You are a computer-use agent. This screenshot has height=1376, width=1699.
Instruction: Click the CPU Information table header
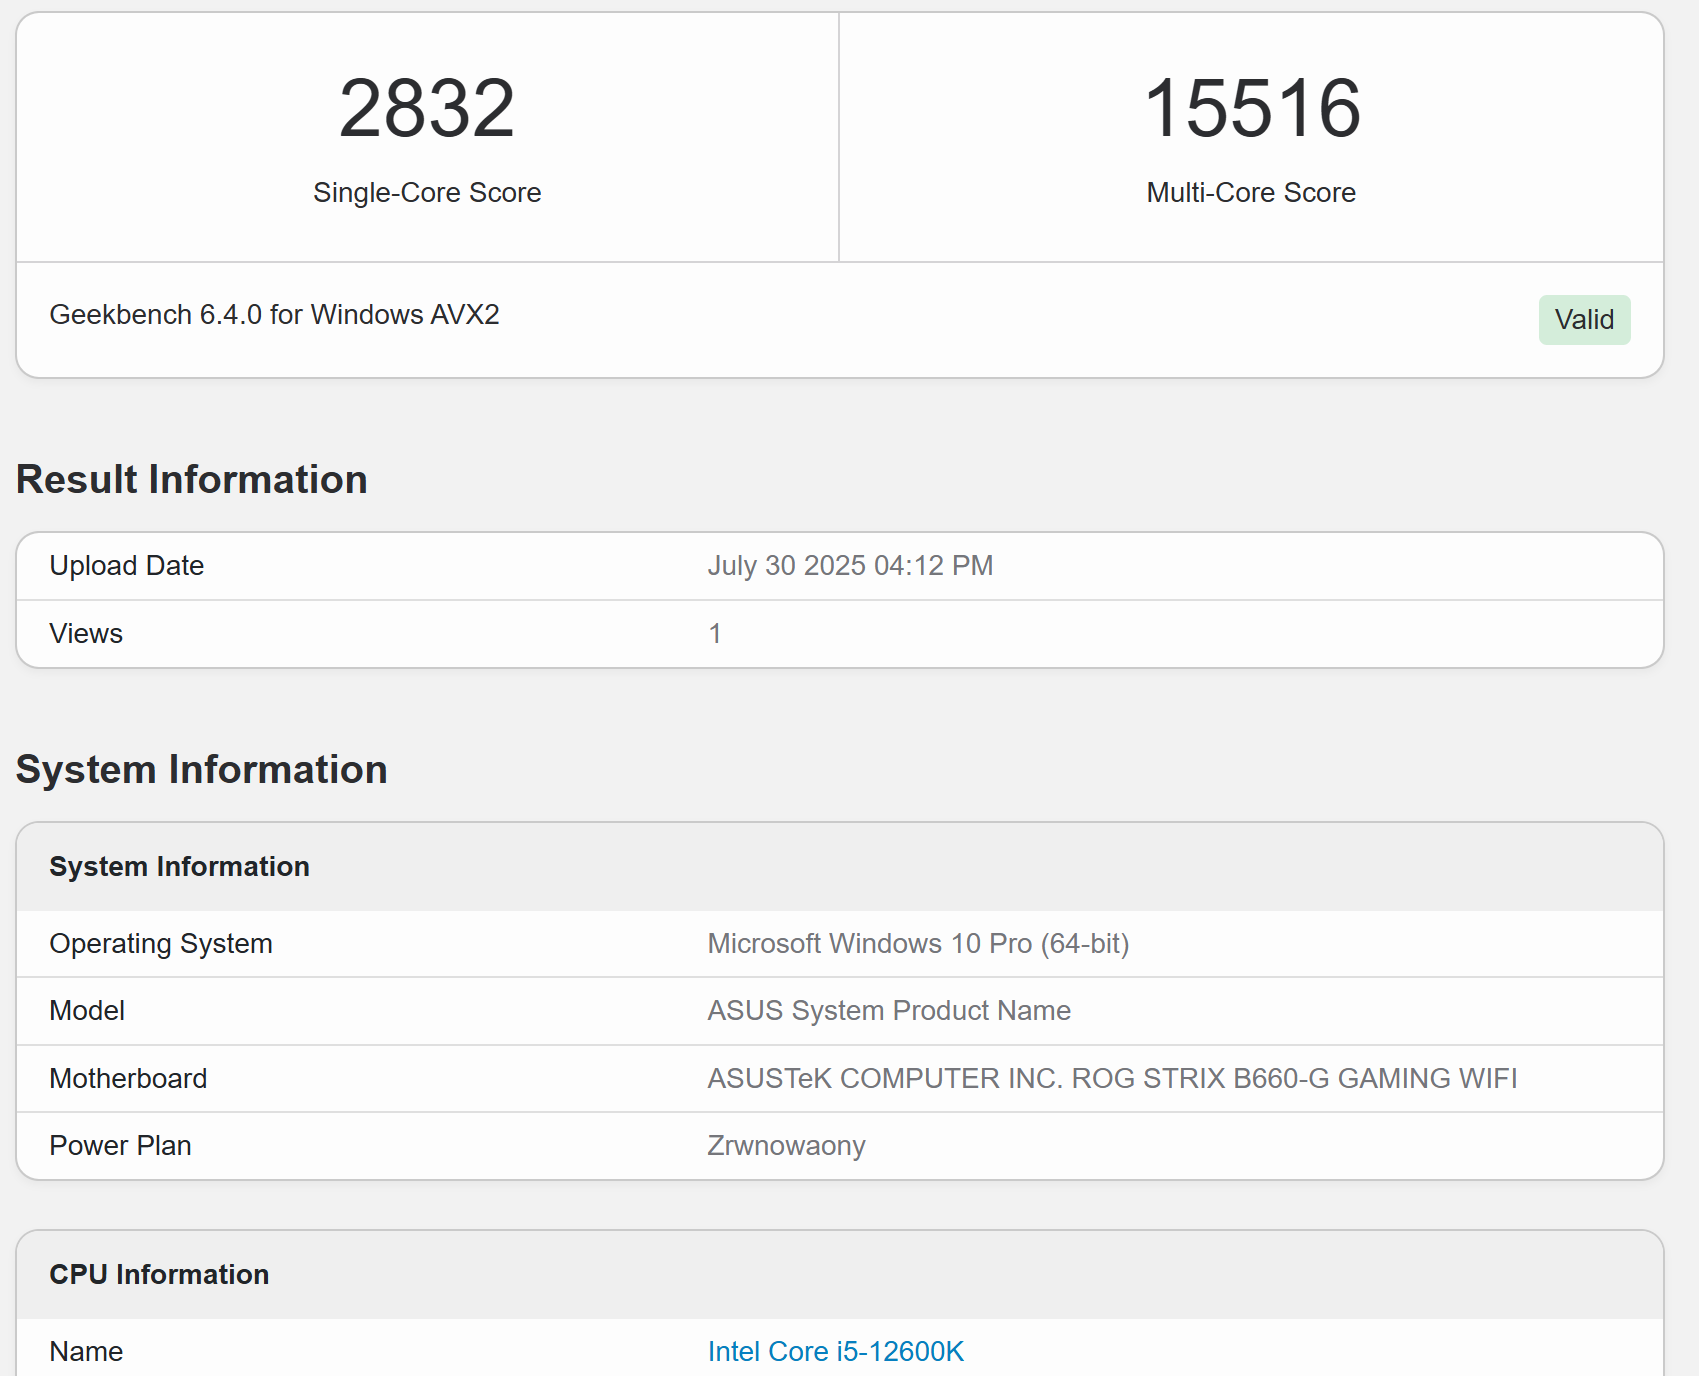tap(159, 1274)
